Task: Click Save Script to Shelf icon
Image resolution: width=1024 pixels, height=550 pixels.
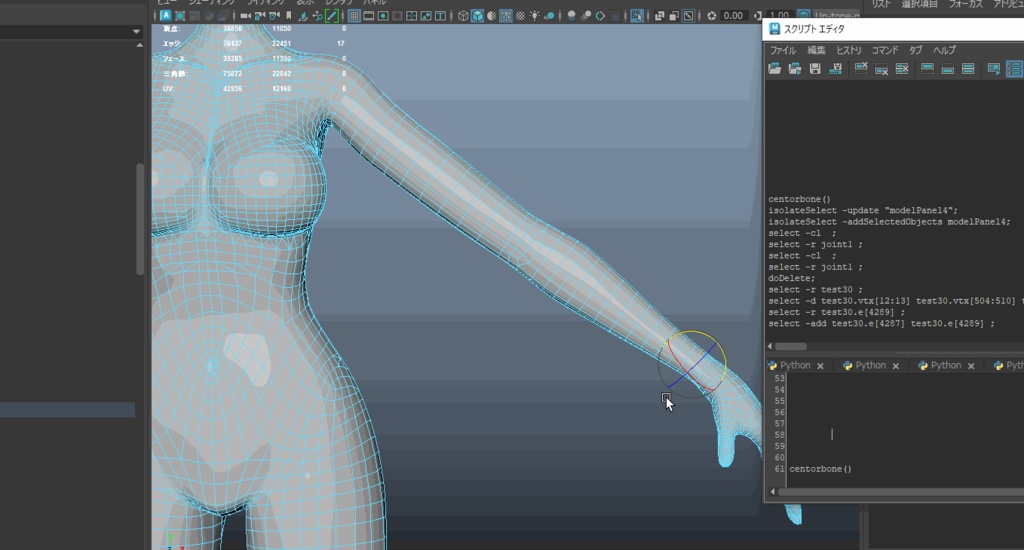Action: coord(835,69)
